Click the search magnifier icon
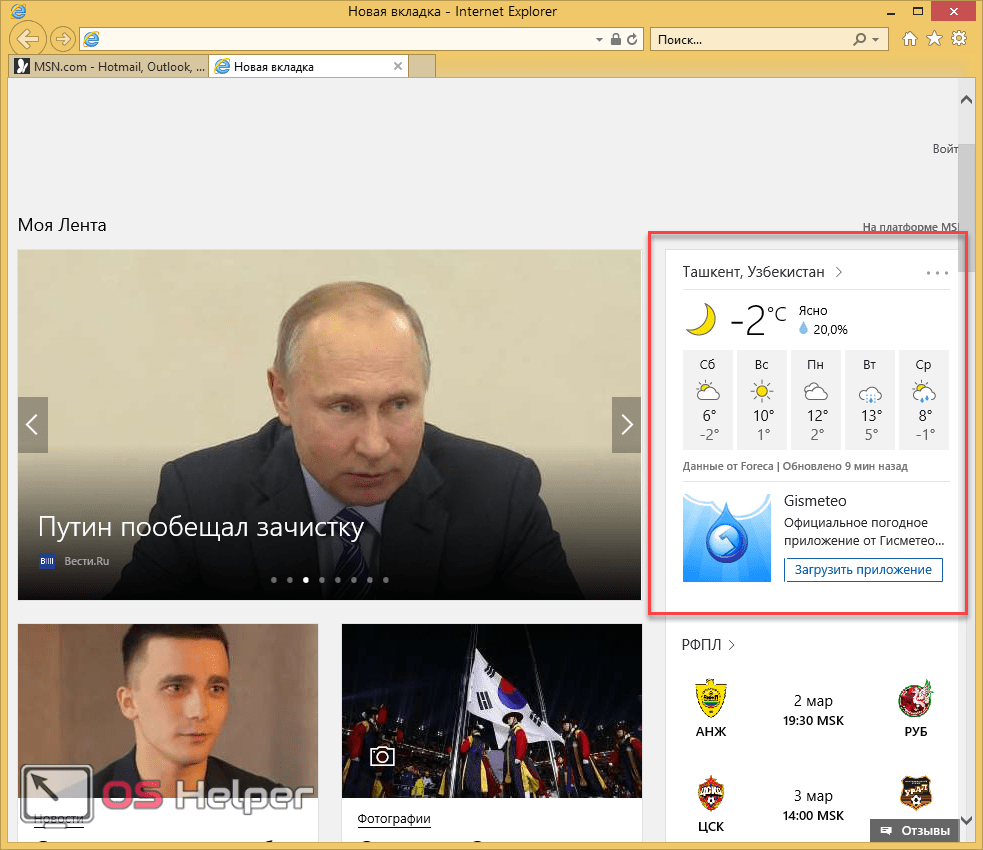The height and width of the screenshot is (850, 983). 859,40
